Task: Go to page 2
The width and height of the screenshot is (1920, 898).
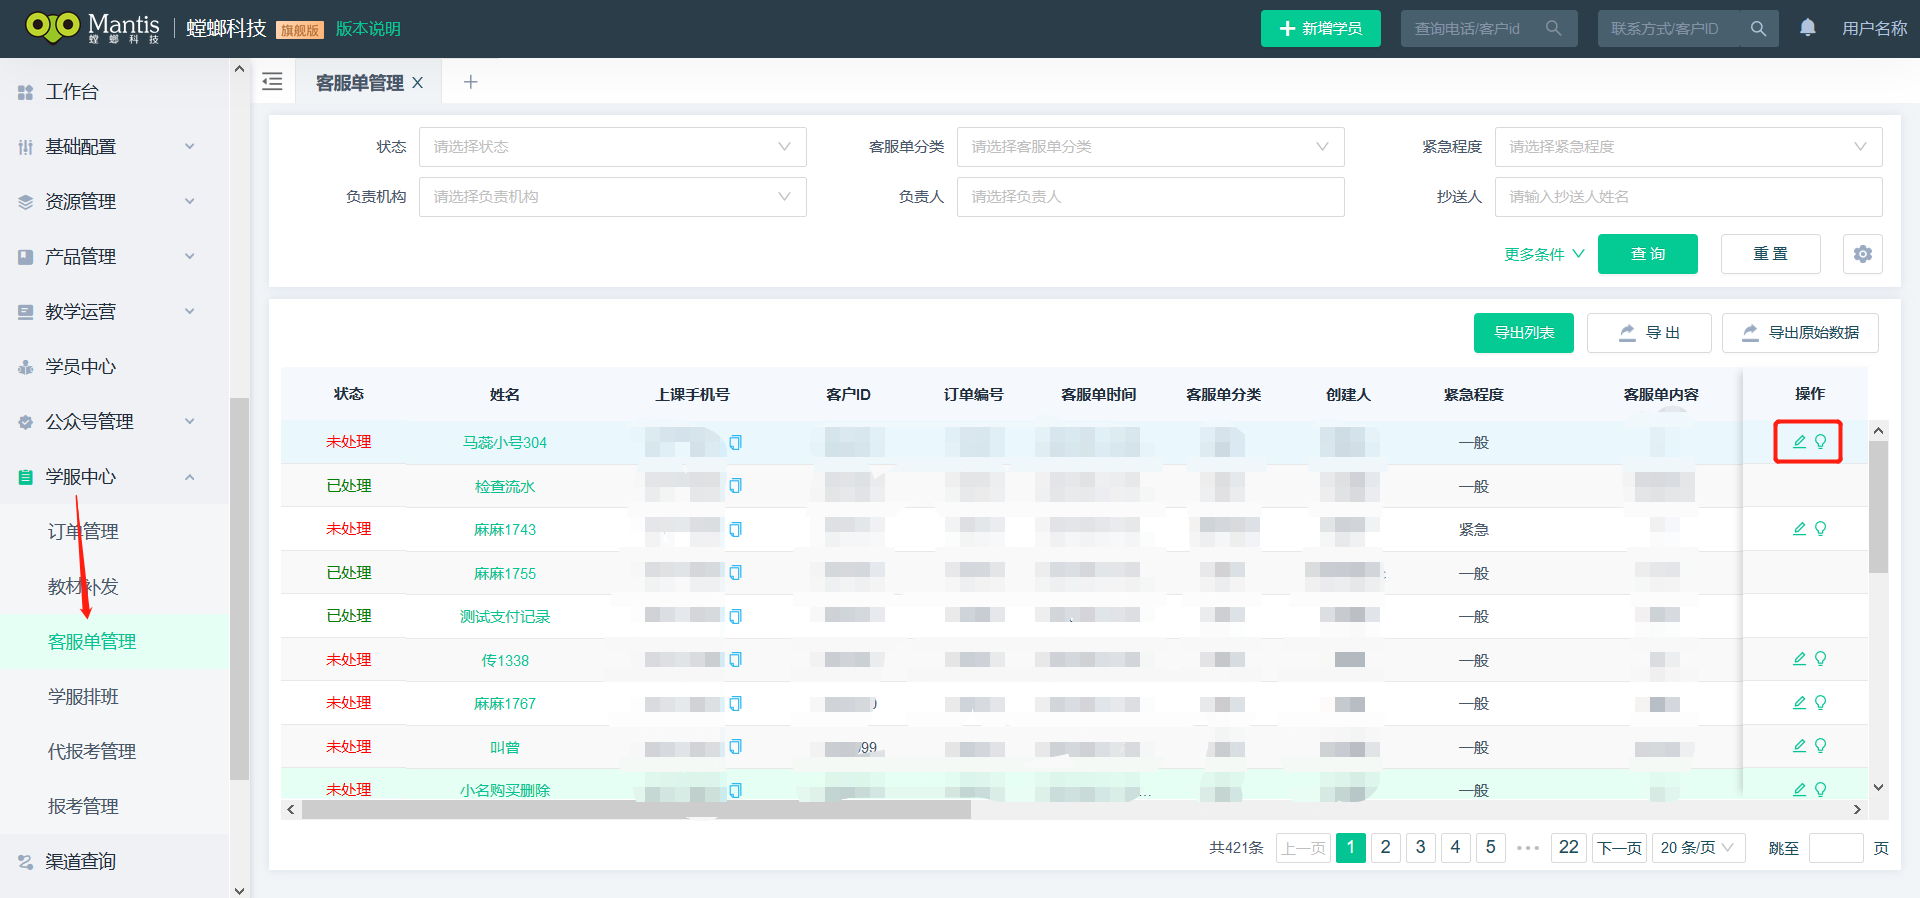Action: coord(1385,848)
